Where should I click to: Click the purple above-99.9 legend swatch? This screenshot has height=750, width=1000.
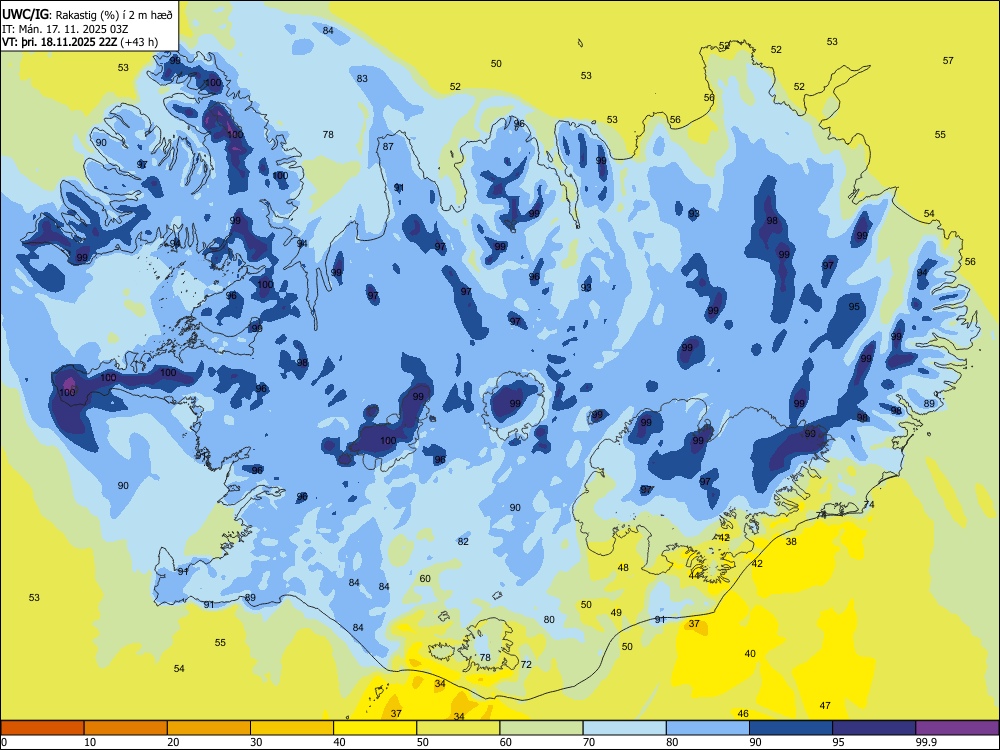click(957, 728)
